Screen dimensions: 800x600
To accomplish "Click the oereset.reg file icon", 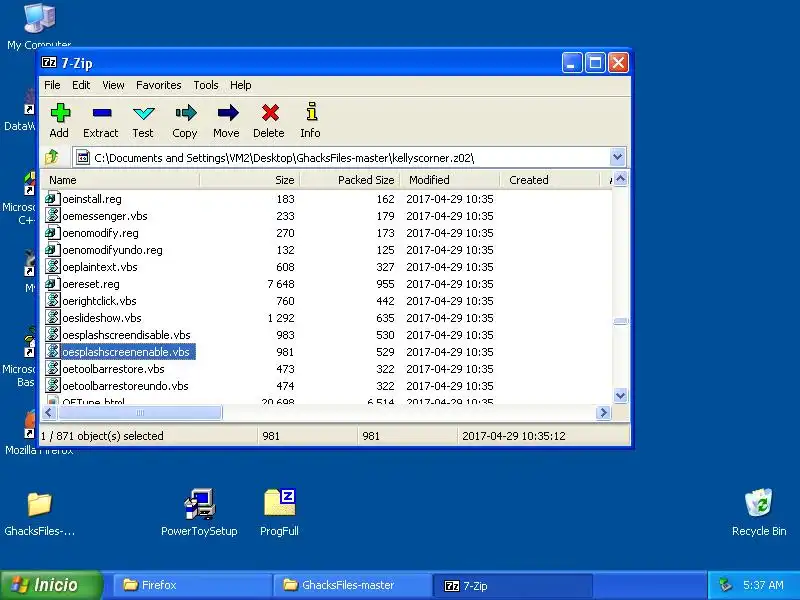I will (x=52, y=284).
